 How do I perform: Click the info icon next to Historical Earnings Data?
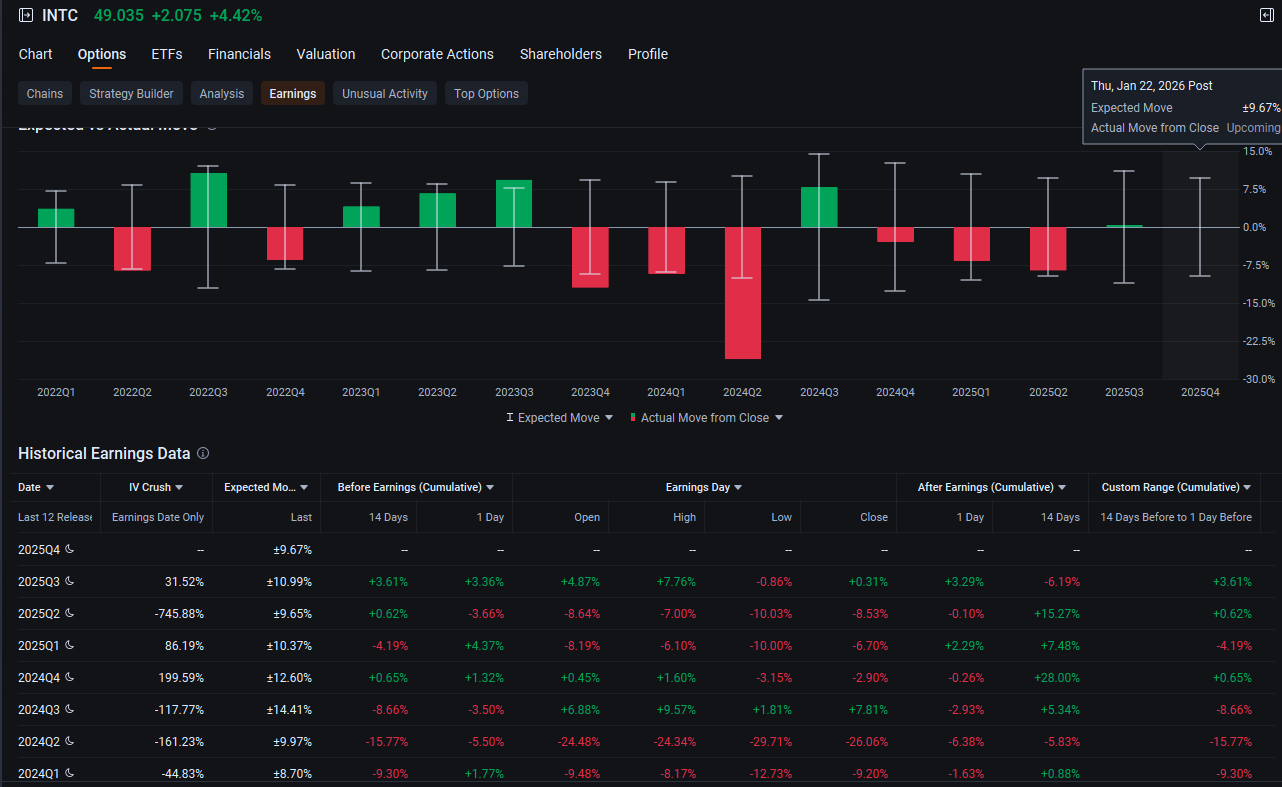point(203,453)
